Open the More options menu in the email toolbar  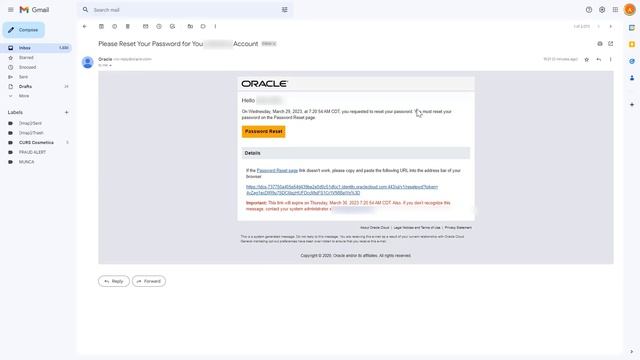[x=215, y=27]
